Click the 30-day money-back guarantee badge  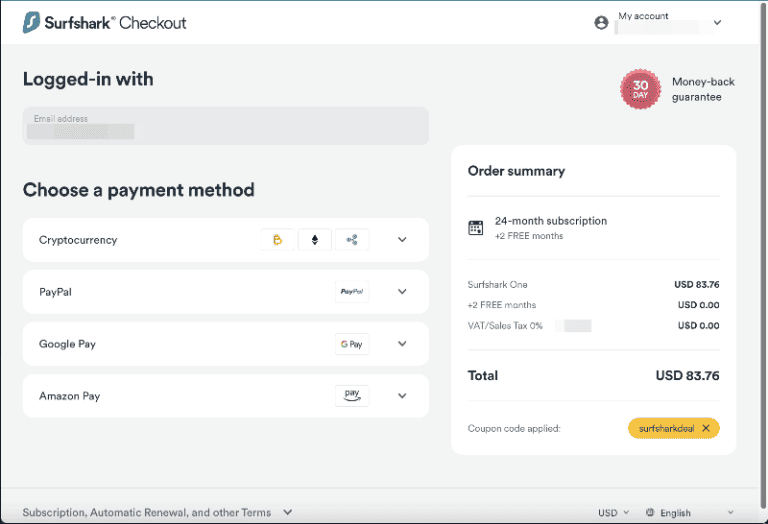(640, 89)
